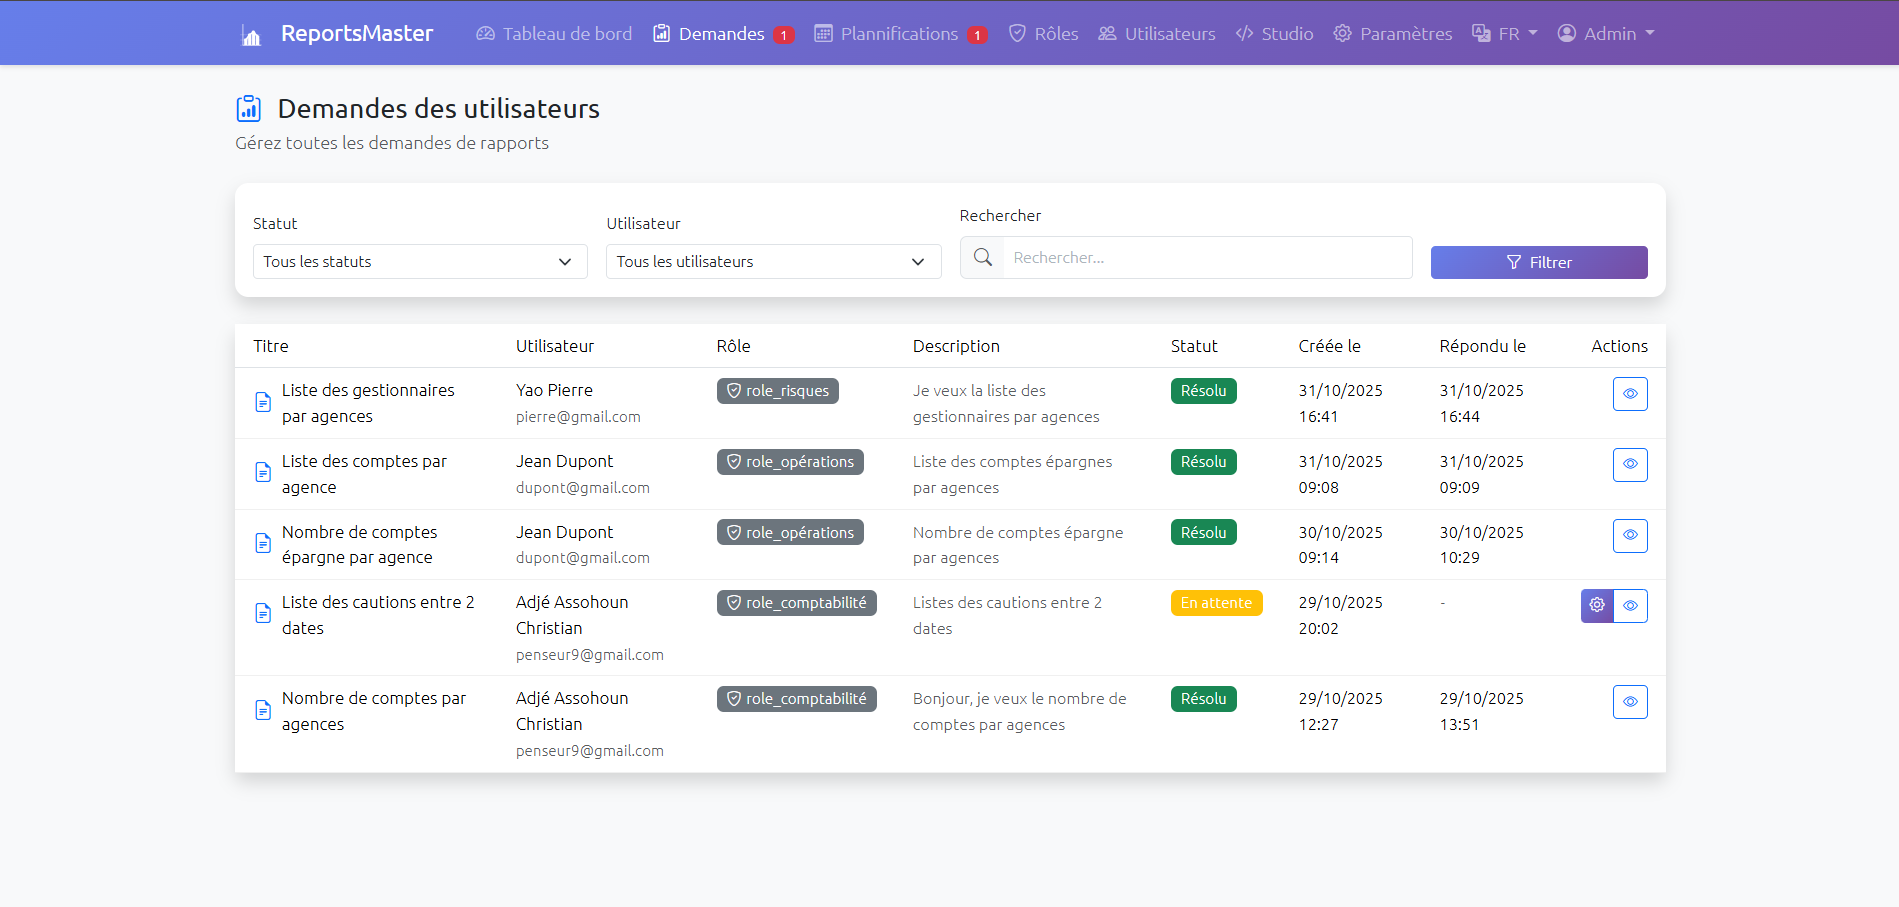Open the FR language dropdown
Screen dimensions: 1899x907
coord(1505,34)
